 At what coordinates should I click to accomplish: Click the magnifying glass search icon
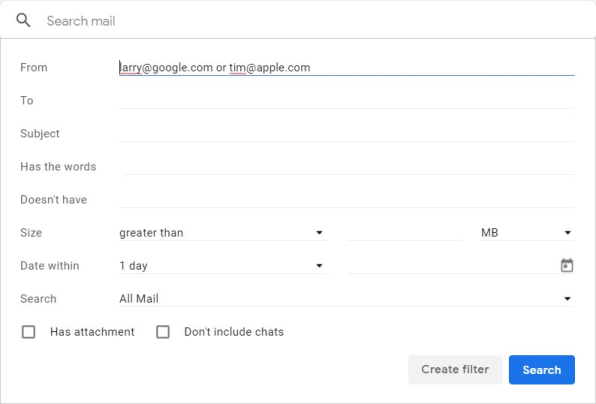coord(23,20)
